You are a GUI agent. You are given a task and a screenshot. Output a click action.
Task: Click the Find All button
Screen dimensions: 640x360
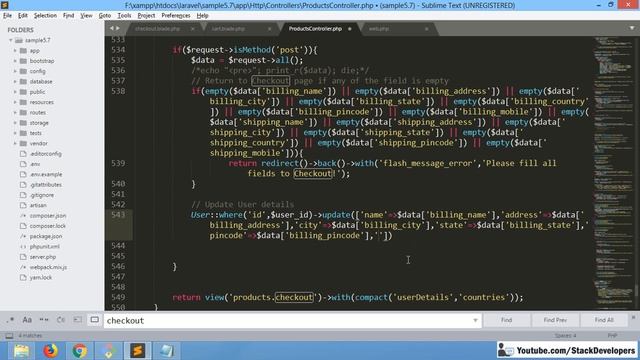(x=604, y=320)
